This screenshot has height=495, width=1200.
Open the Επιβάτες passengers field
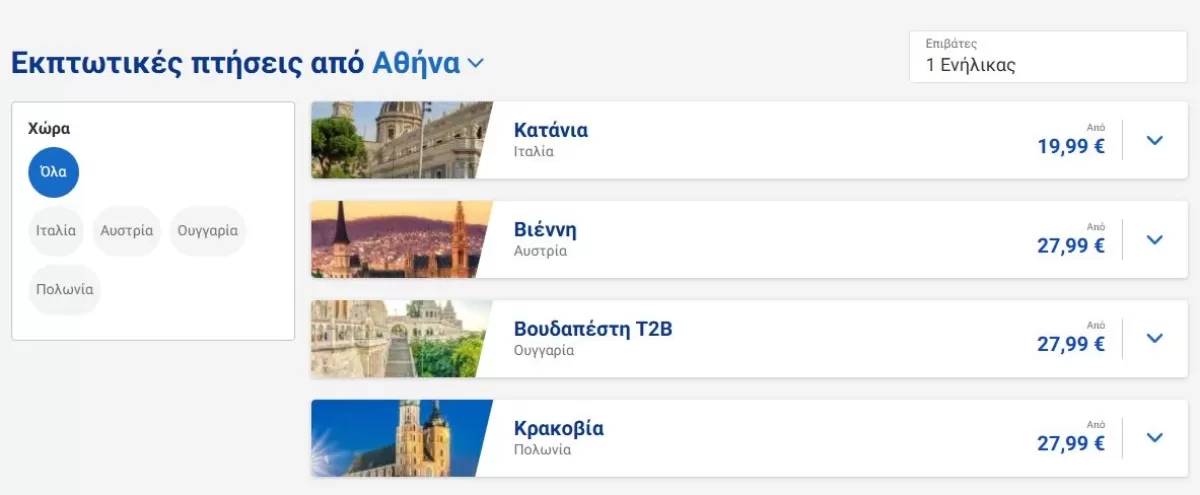pyautogui.click(x=1048, y=57)
